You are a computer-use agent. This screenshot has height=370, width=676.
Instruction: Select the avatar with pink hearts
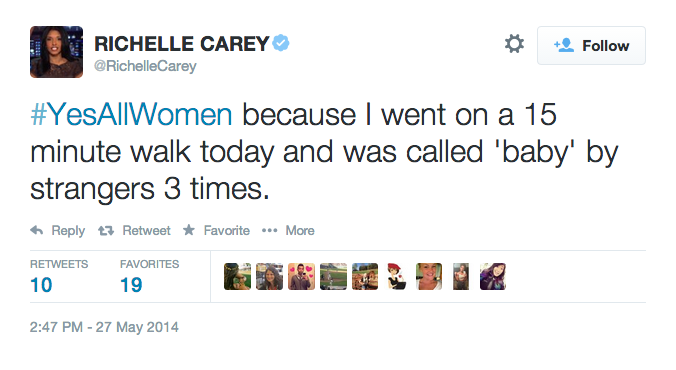[x=301, y=276]
